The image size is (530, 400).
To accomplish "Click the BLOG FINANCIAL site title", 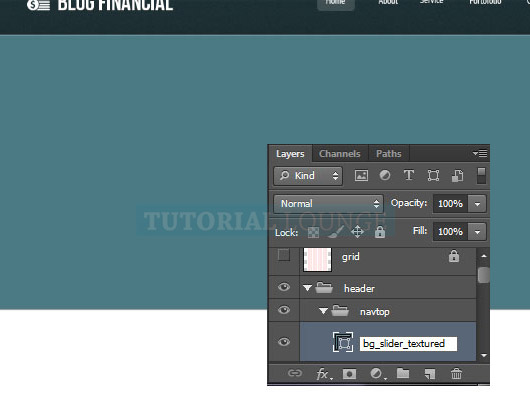I will tap(115, 5).
